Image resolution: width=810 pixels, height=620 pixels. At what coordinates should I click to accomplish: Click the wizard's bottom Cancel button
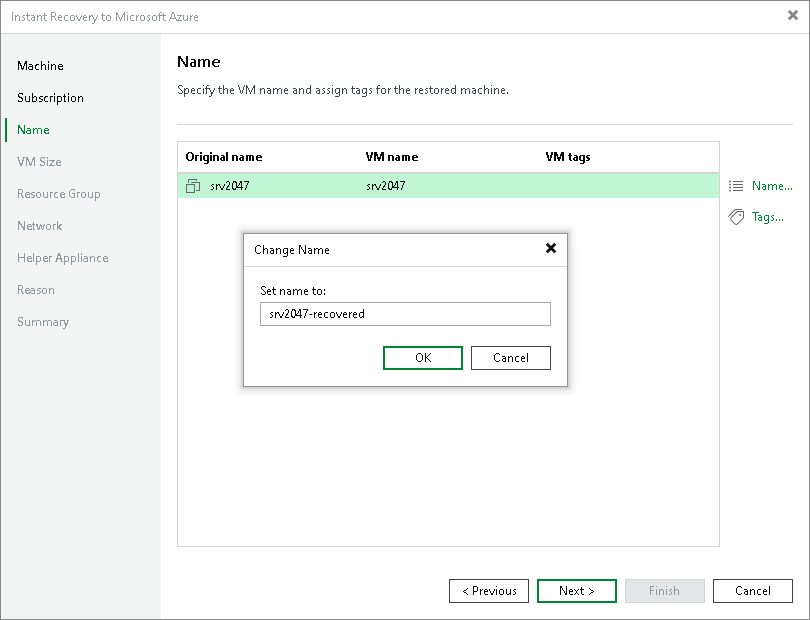pyautogui.click(x=753, y=591)
